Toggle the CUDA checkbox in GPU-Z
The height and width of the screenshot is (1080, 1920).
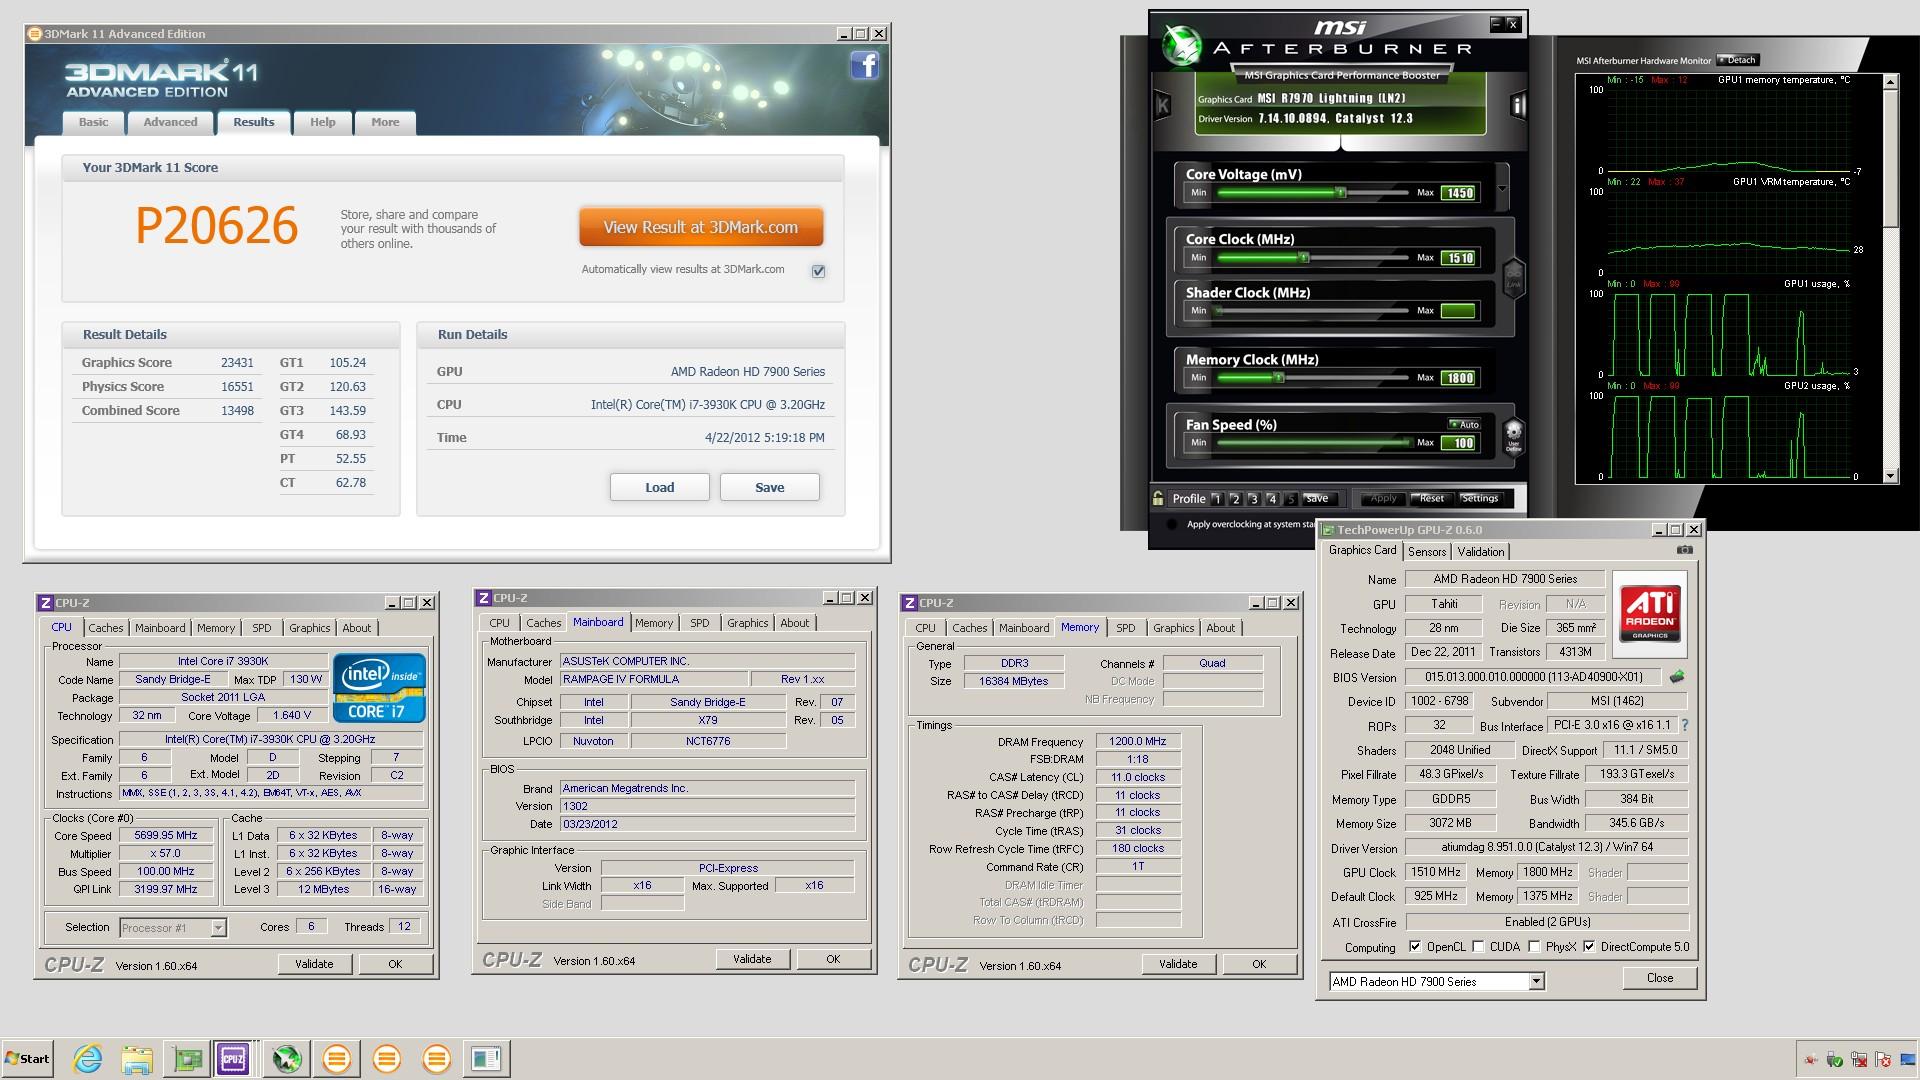click(x=1478, y=946)
